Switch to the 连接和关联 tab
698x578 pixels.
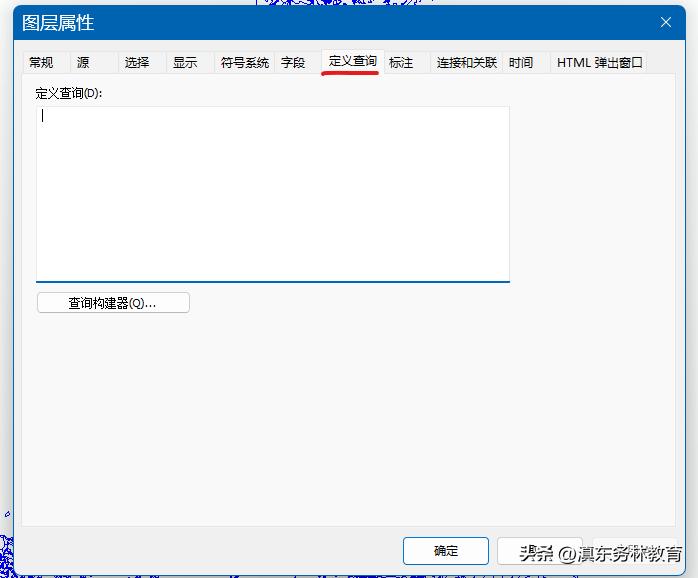(x=467, y=63)
